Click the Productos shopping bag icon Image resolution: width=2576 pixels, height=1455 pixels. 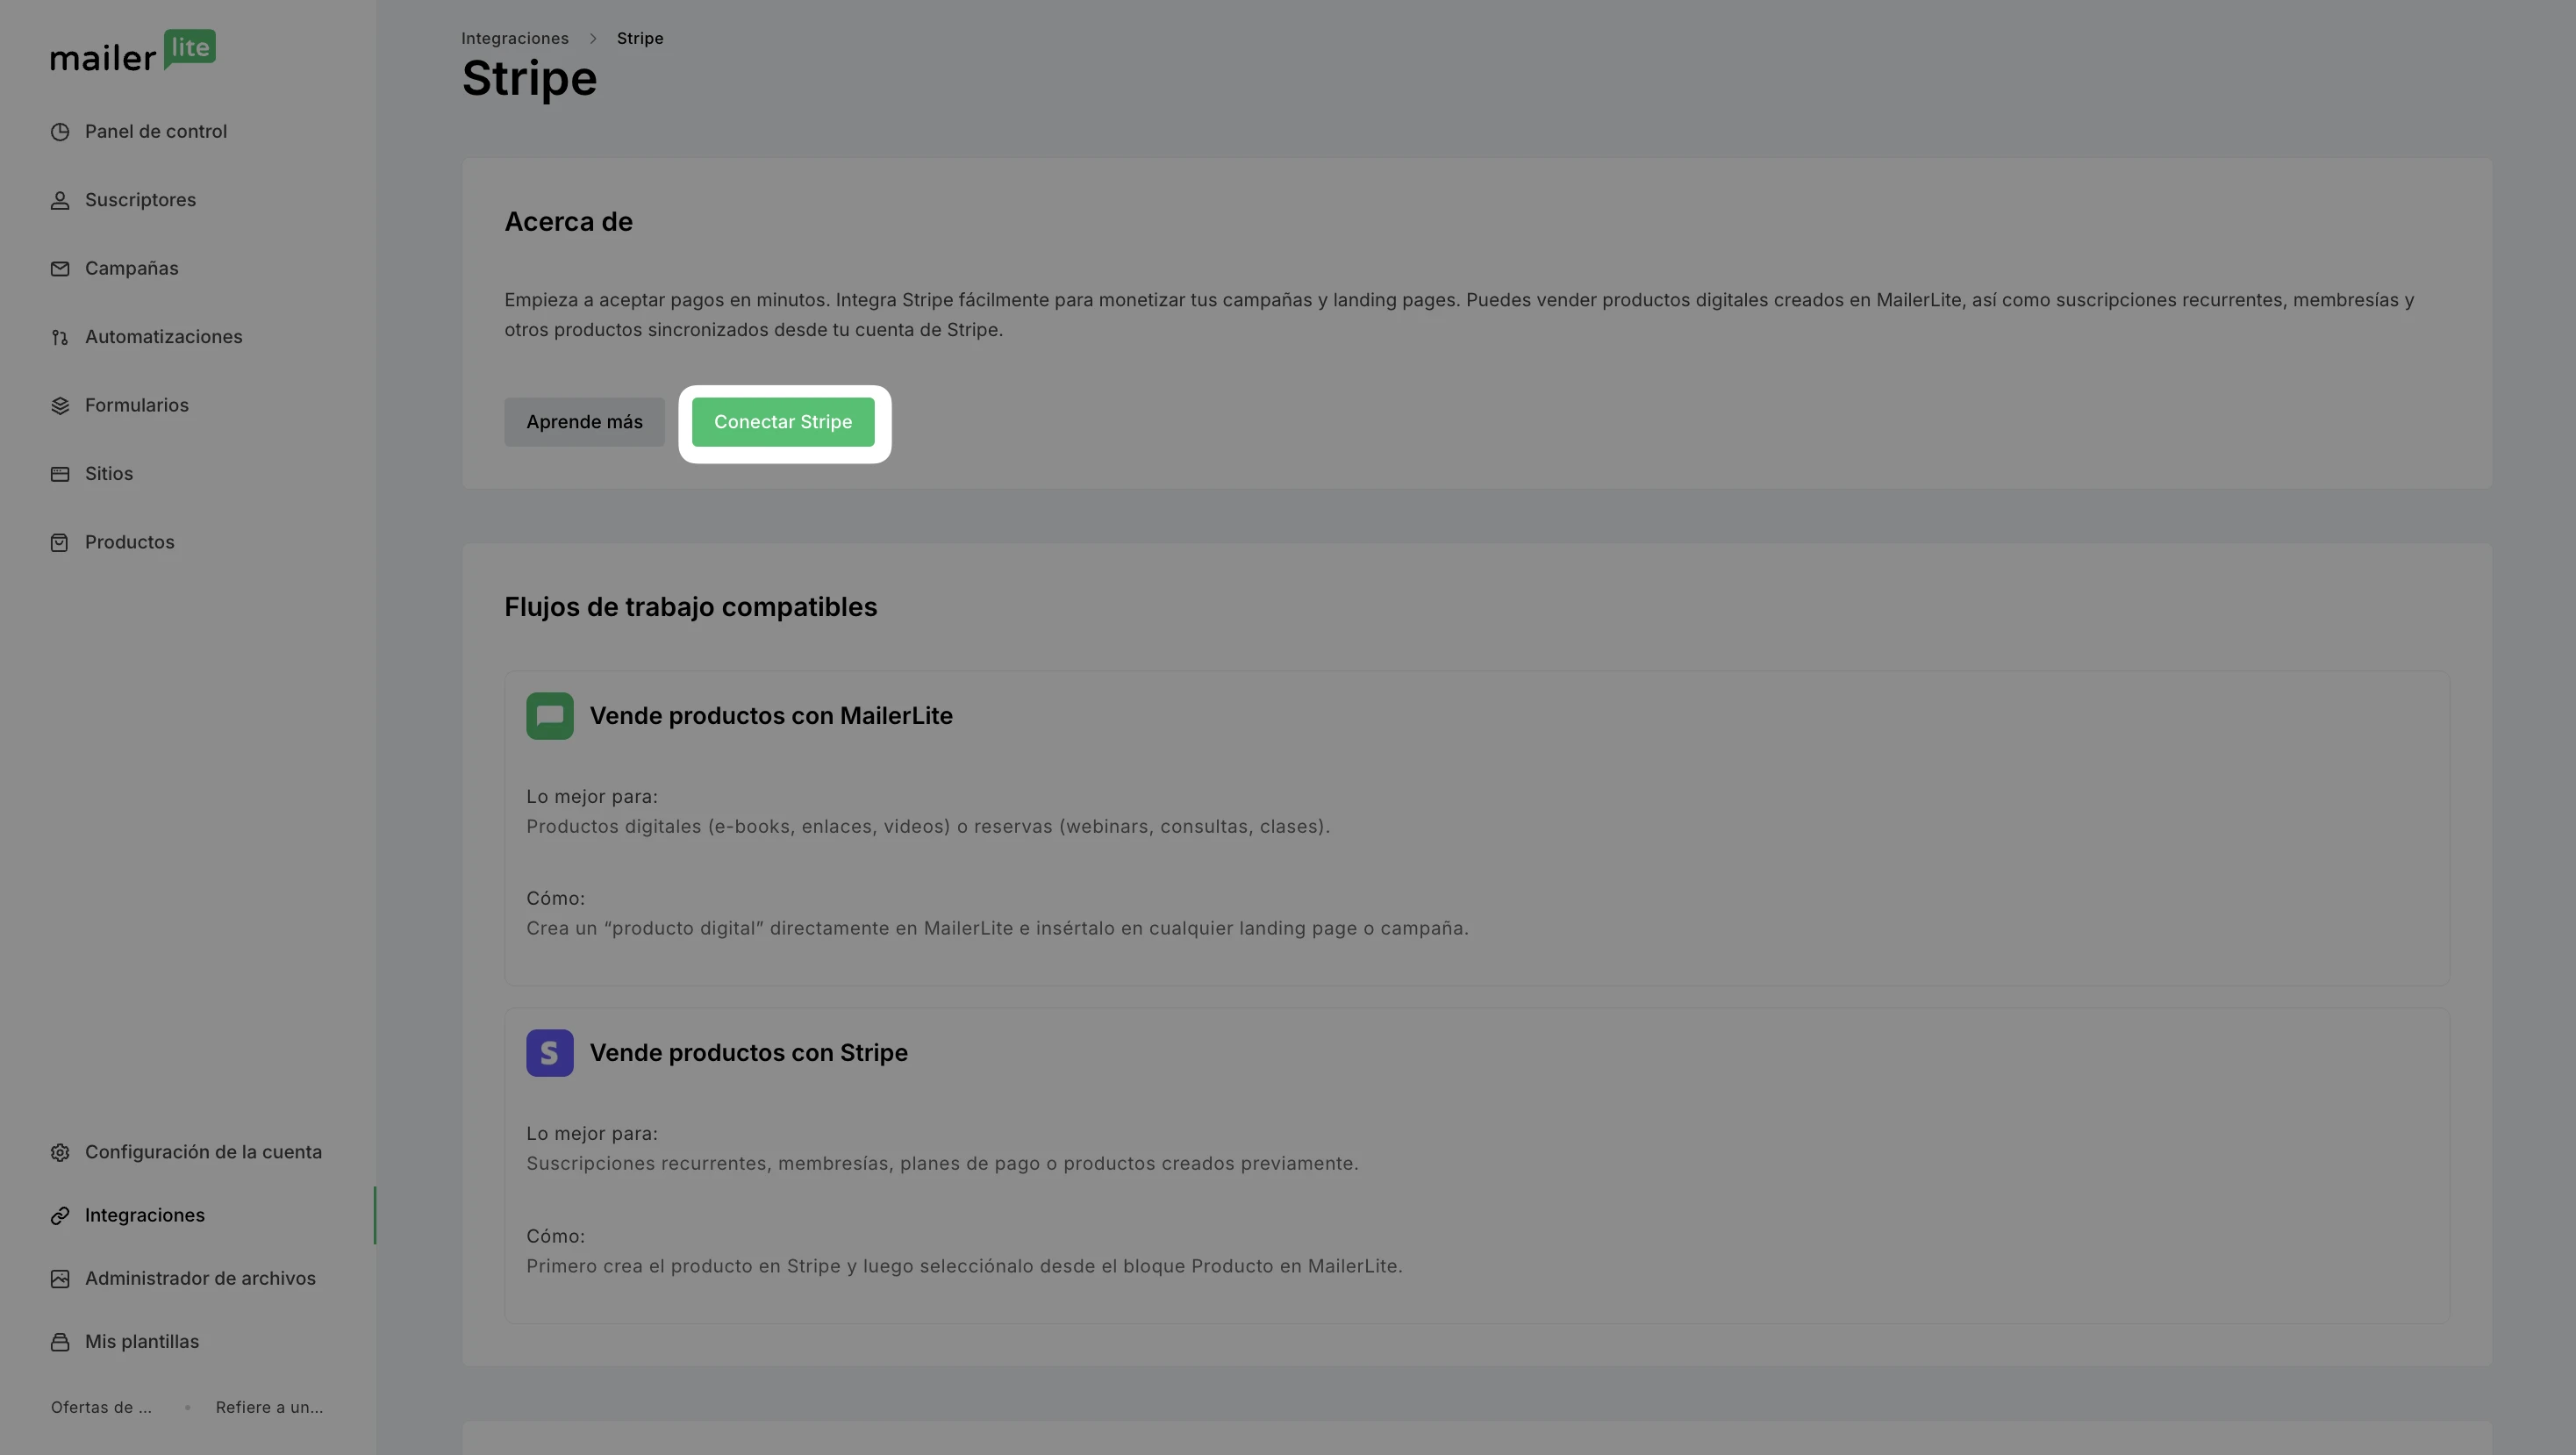[60, 542]
